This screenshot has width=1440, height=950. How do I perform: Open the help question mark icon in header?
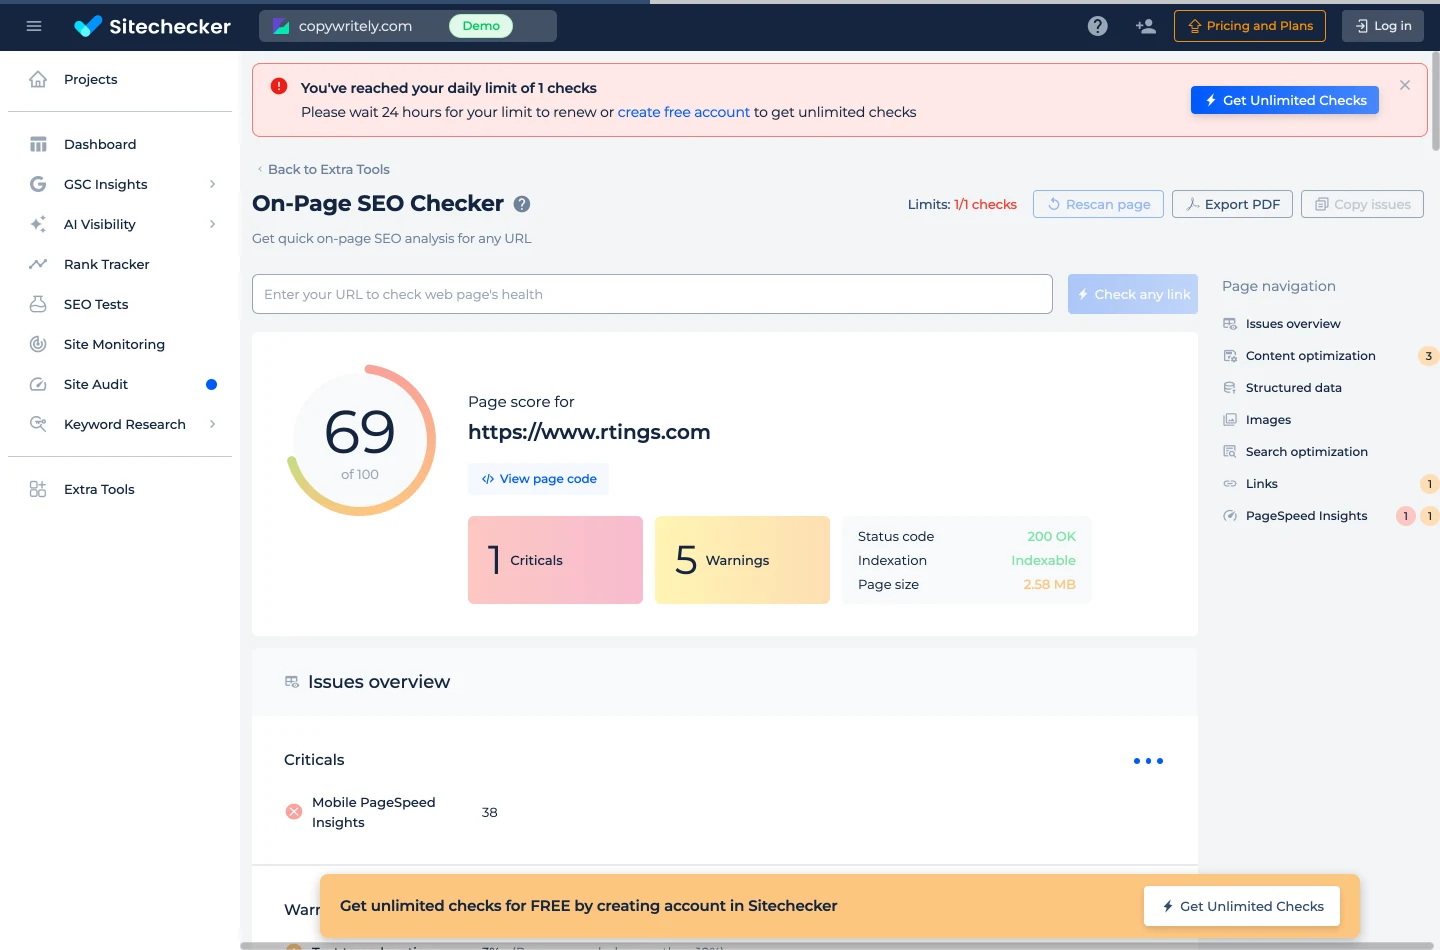(1098, 26)
